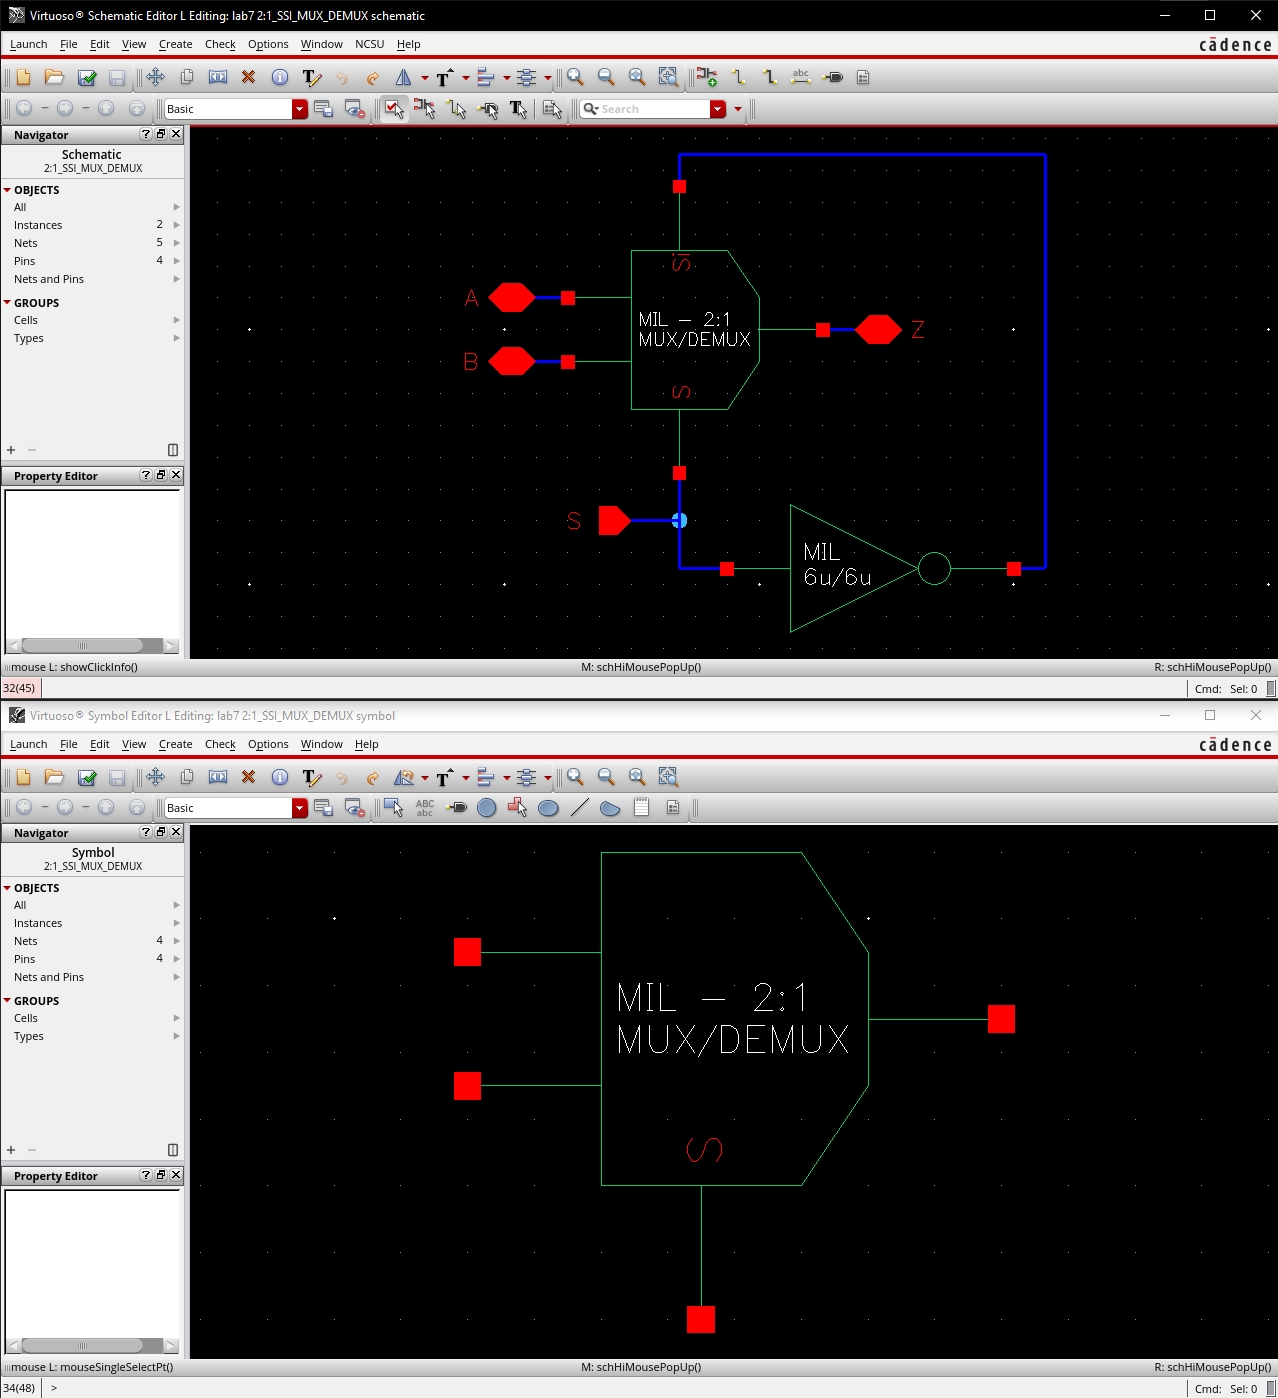The height and width of the screenshot is (1398, 1278).
Task: Select the line drawing tool in symbol editor
Action: (579, 807)
